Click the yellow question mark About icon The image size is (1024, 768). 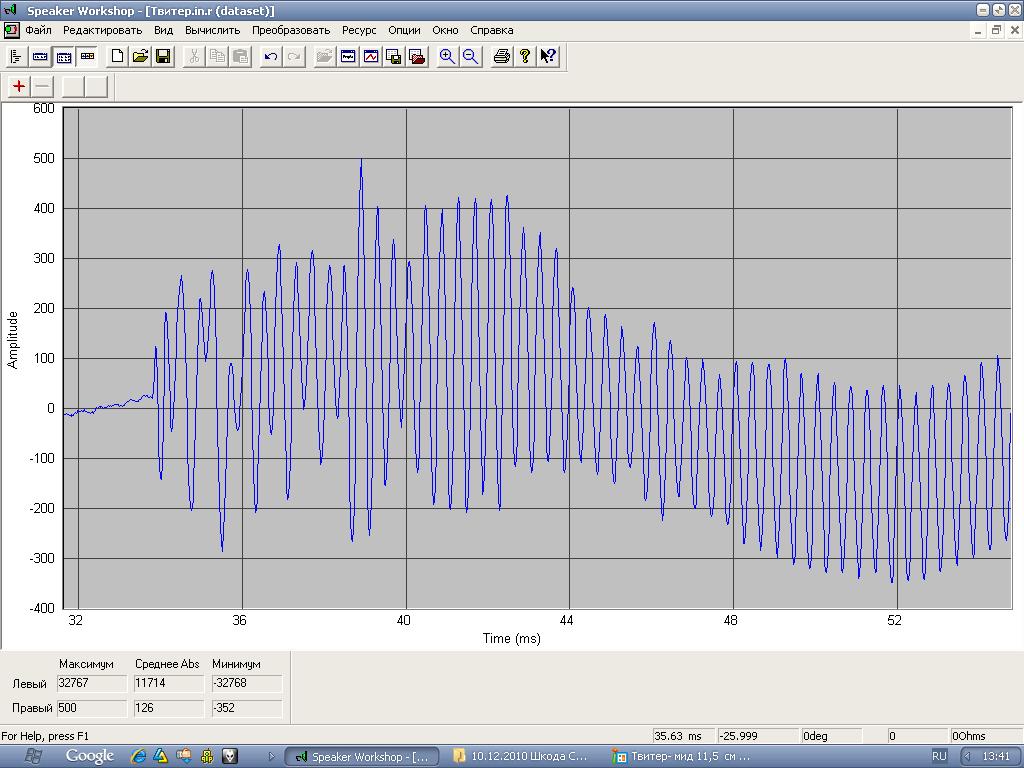pyautogui.click(x=524, y=57)
